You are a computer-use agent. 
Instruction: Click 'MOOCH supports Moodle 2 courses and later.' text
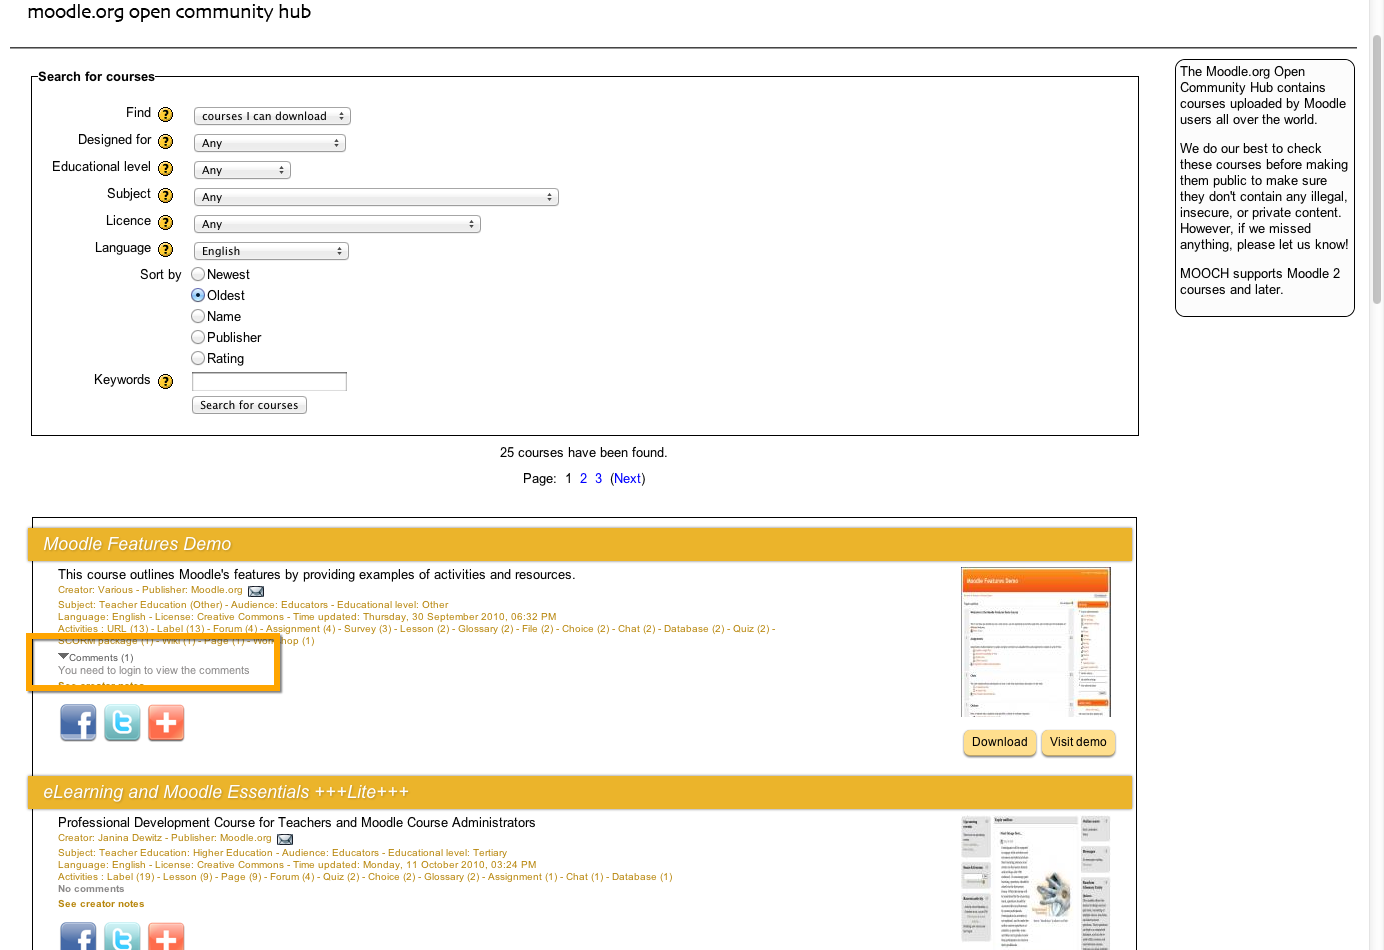click(1260, 282)
